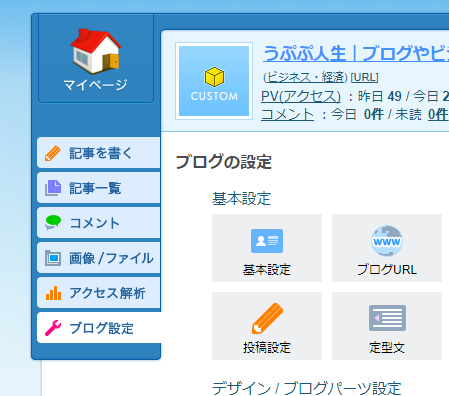Open the unread 0件 comments link
Viewport: 449px width, 396px height.
[438, 115]
